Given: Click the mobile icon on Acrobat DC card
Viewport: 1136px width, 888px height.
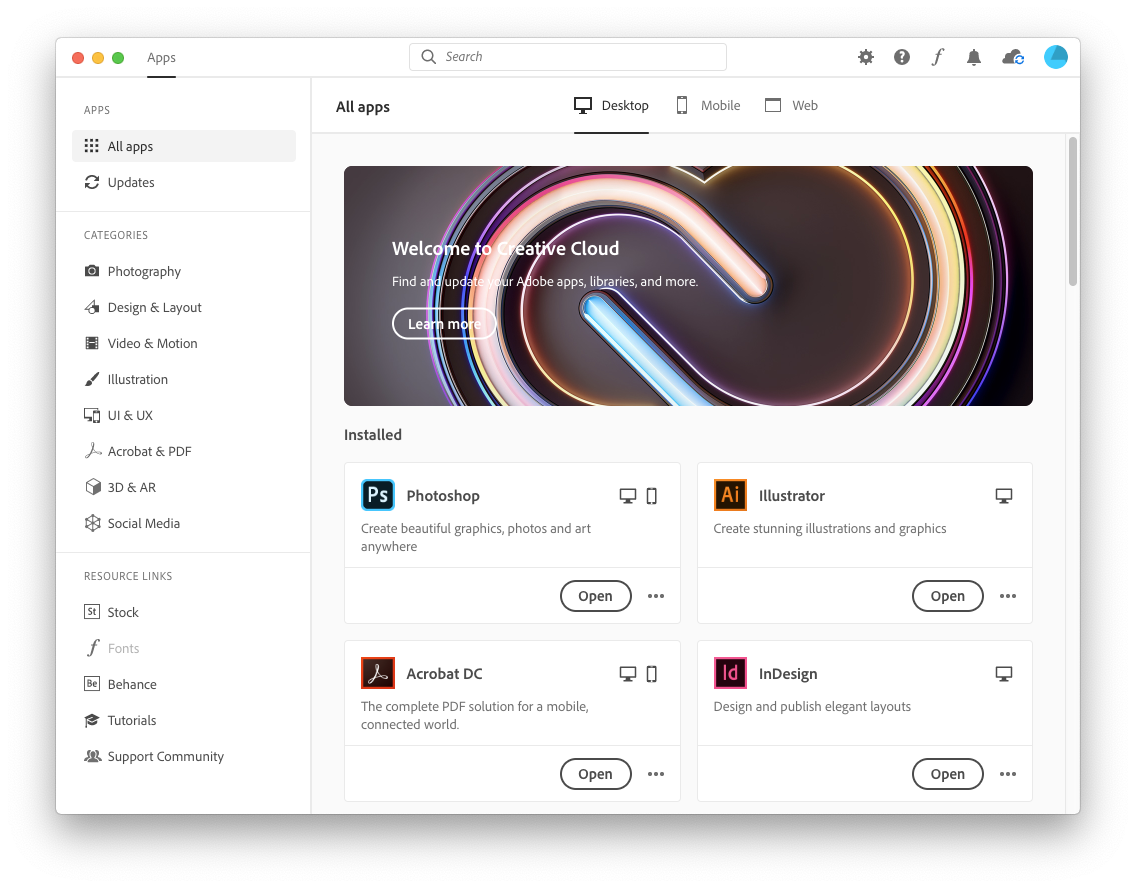Looking at the screenshot, I should (x=652, y=674).
